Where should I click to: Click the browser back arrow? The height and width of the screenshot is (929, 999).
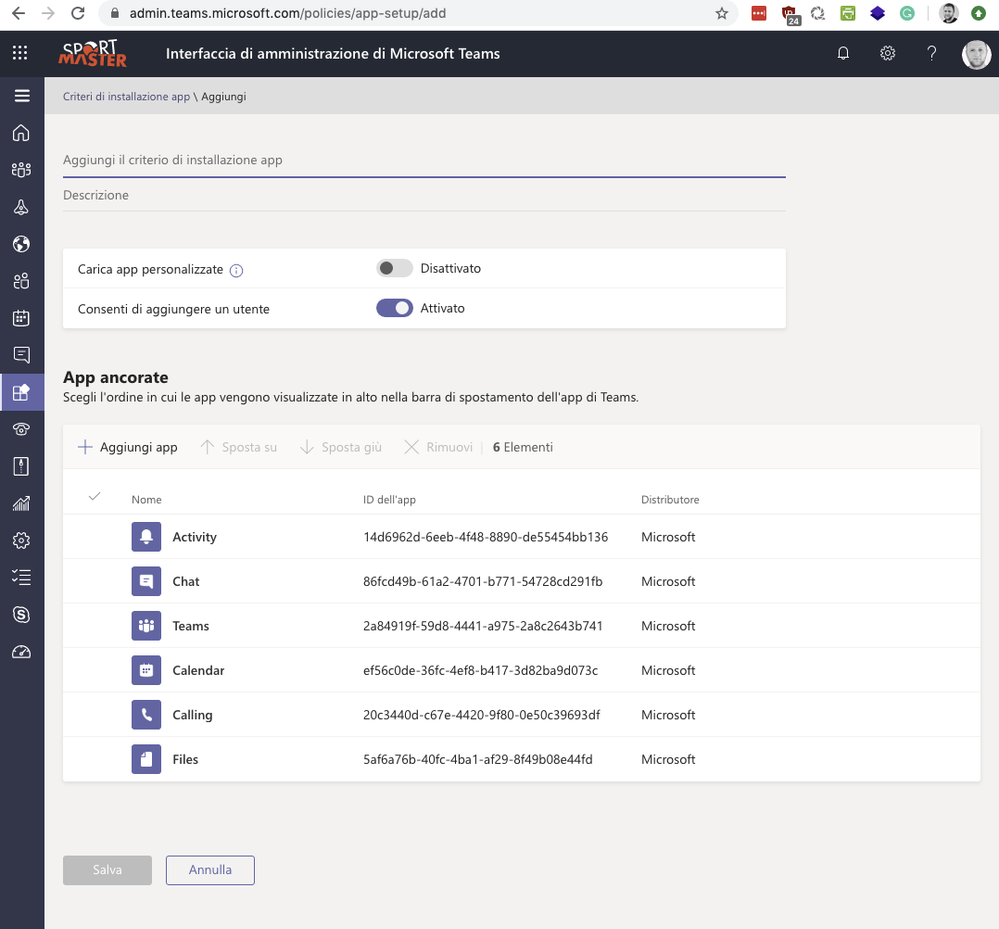18,13
